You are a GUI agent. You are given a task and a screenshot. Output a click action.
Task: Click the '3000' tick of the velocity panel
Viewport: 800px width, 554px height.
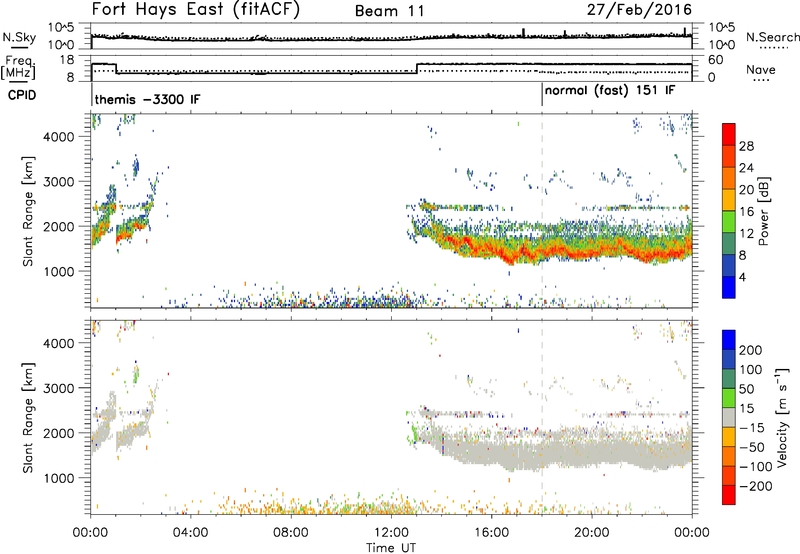click(x=58, y=388)
